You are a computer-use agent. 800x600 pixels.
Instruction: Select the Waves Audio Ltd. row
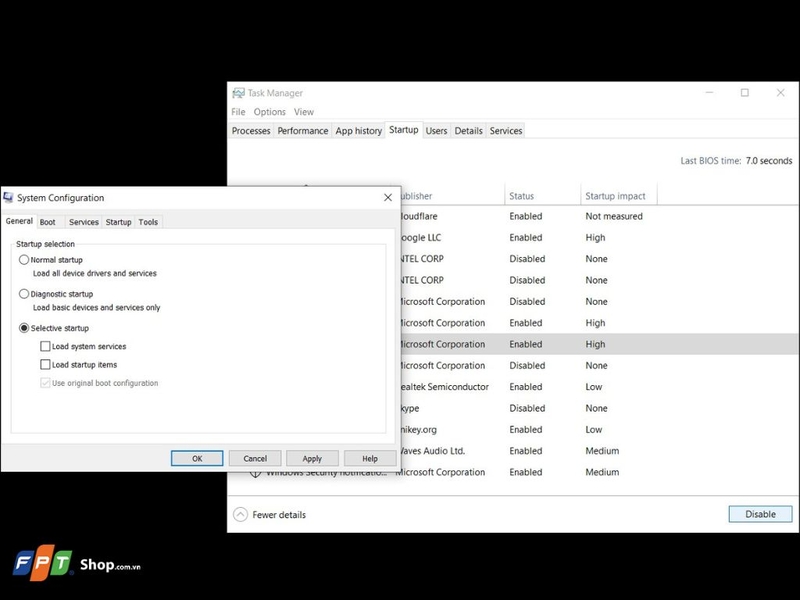pos(599,451)
